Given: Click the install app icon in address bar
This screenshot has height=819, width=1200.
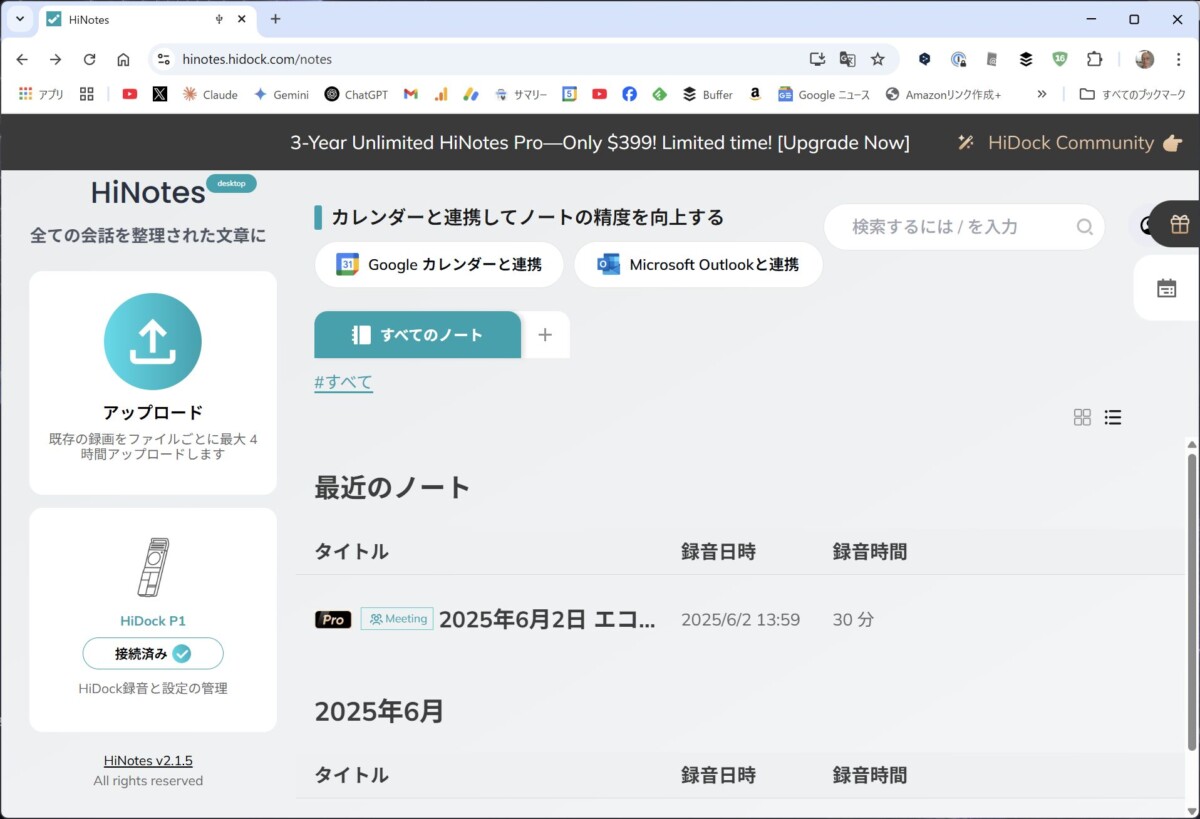Looking at the screenshot, I should [x=817, y=59].
